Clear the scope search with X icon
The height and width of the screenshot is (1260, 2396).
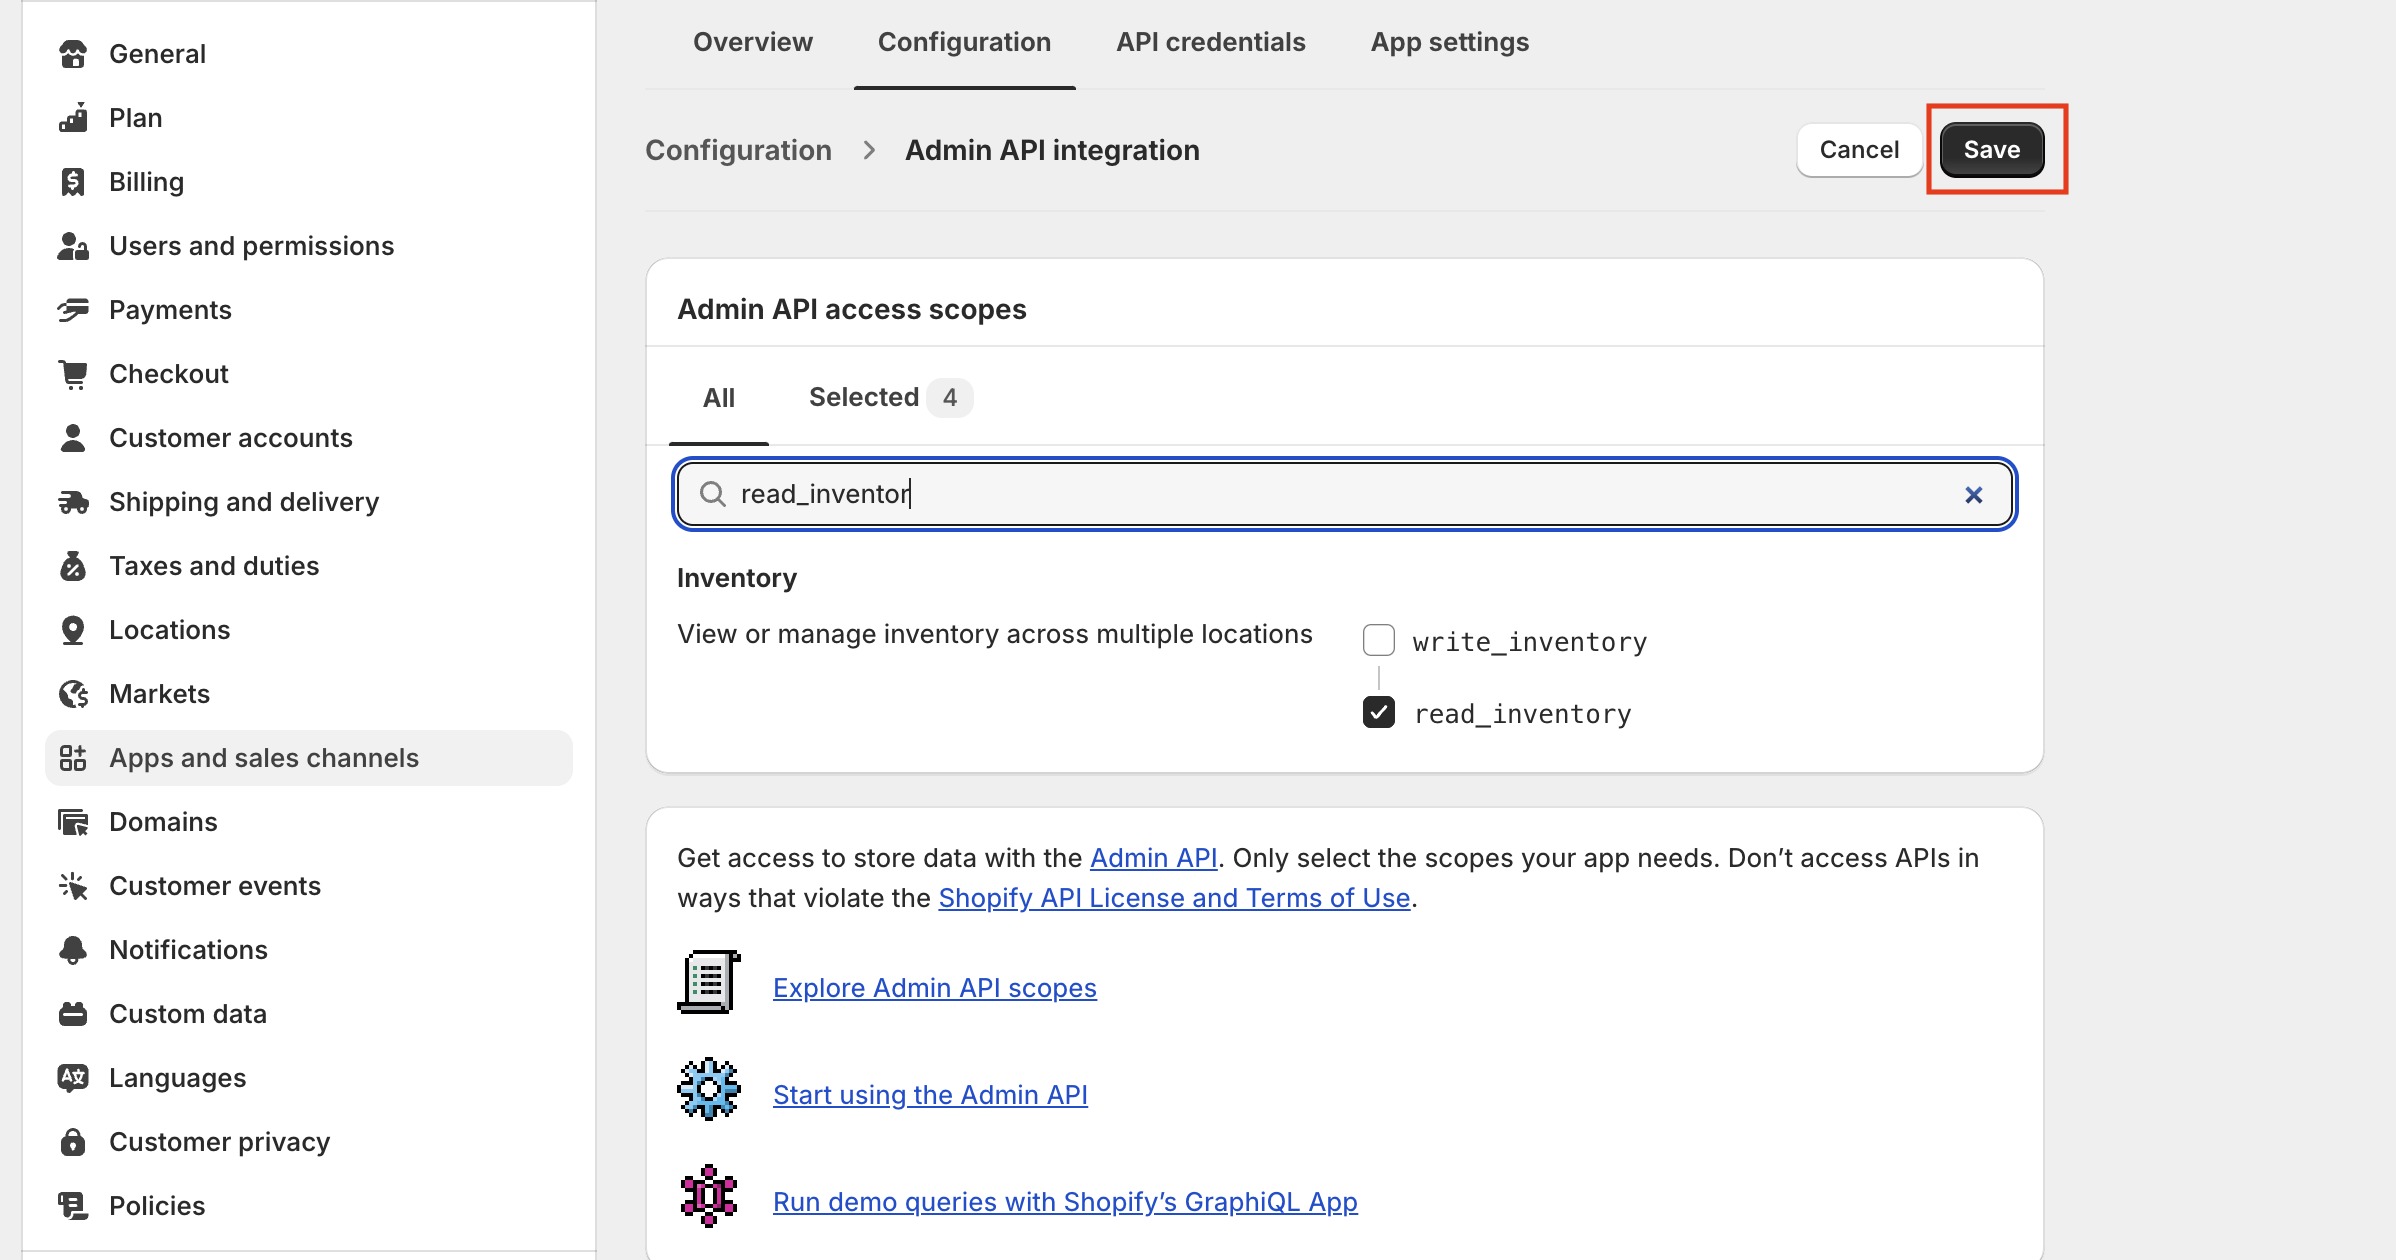tap(1973, 495)
